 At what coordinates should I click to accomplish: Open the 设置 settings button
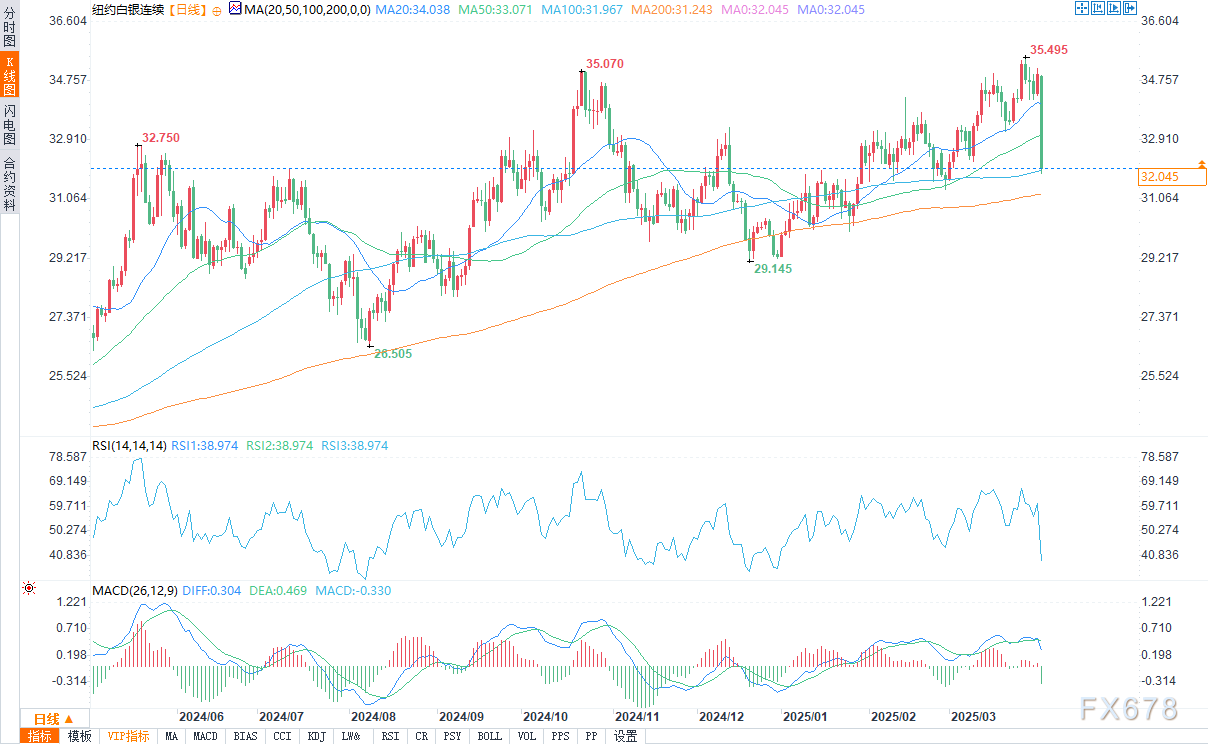tap(626, 736)
